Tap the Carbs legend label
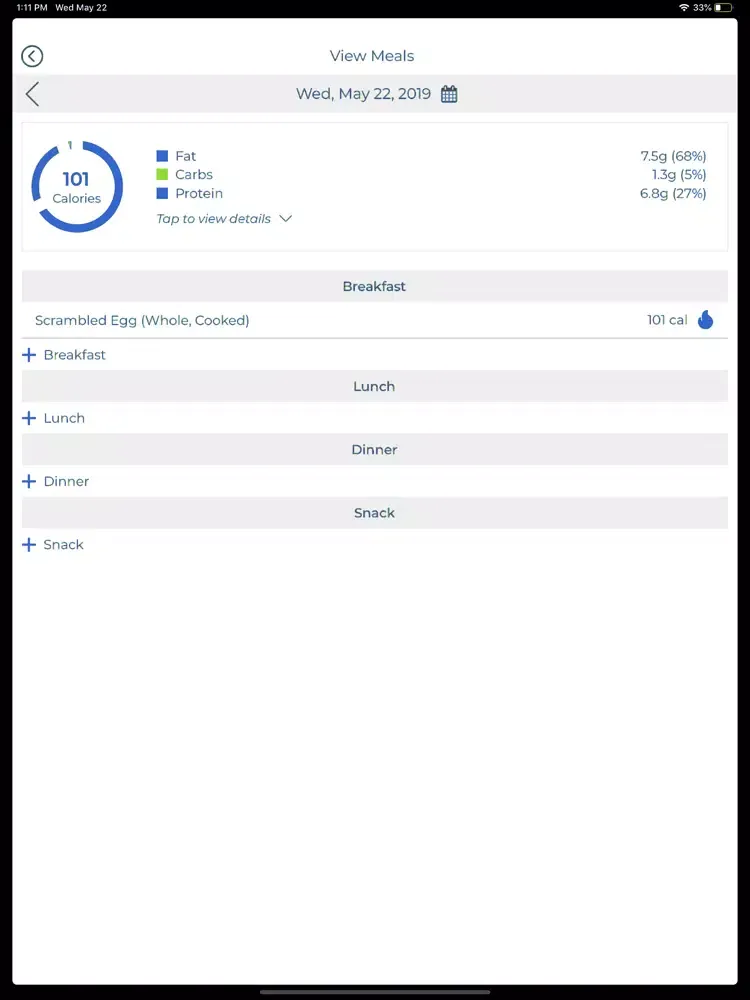Screen dimensions: 750x1000 [x=194, y=174]
